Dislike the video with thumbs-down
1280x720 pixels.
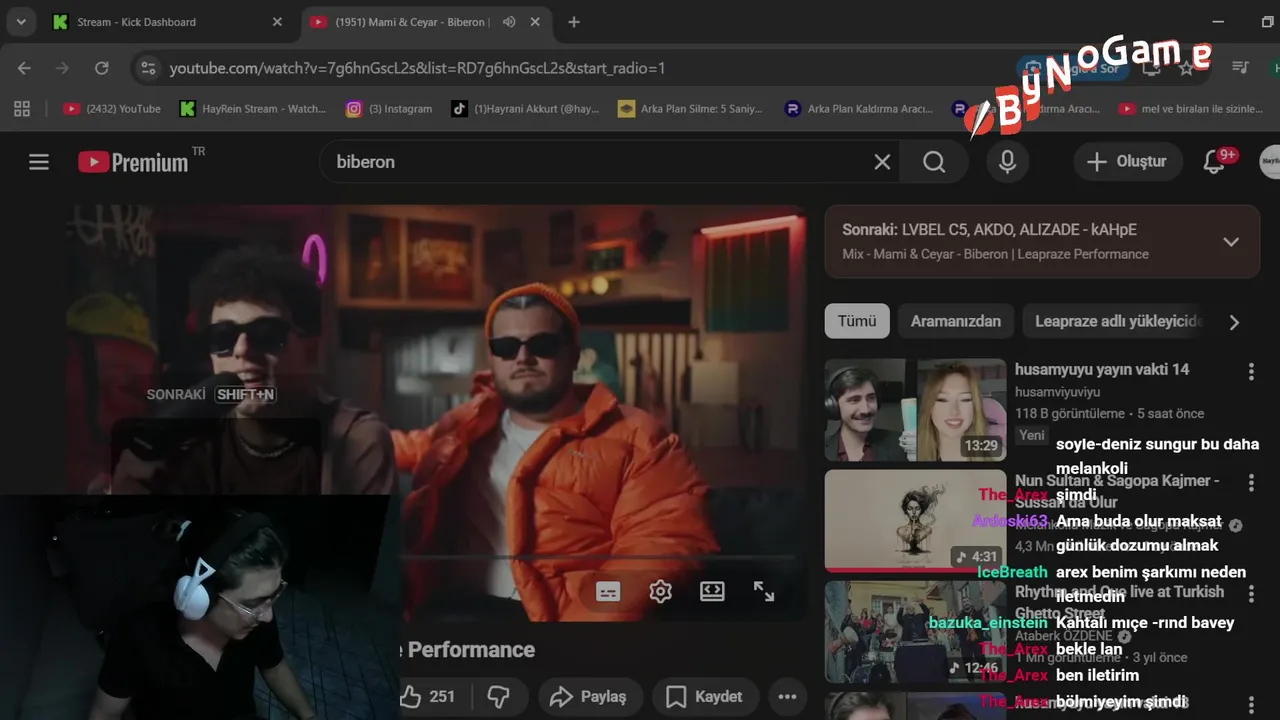[498, 696]
